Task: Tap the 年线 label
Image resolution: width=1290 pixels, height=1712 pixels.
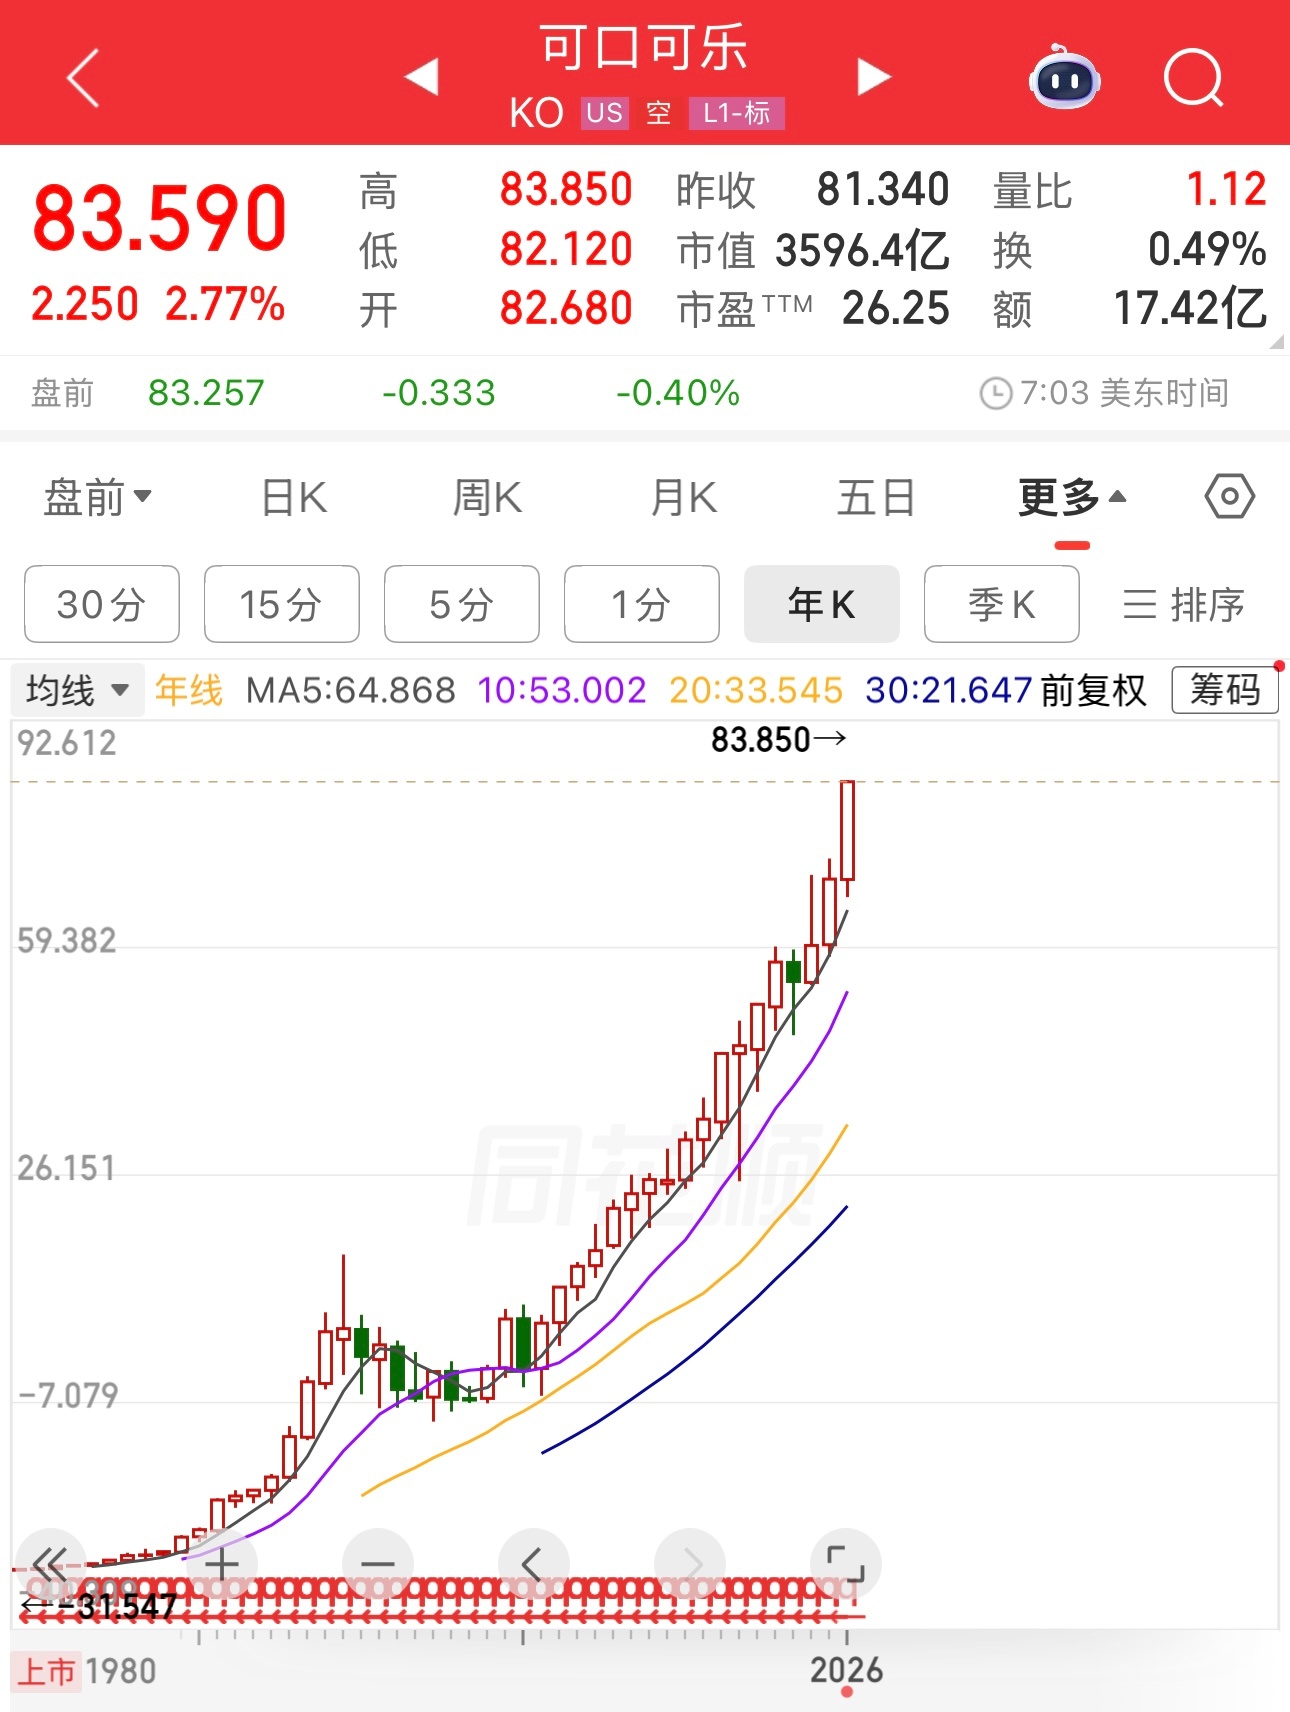Action: coord(189,690)
